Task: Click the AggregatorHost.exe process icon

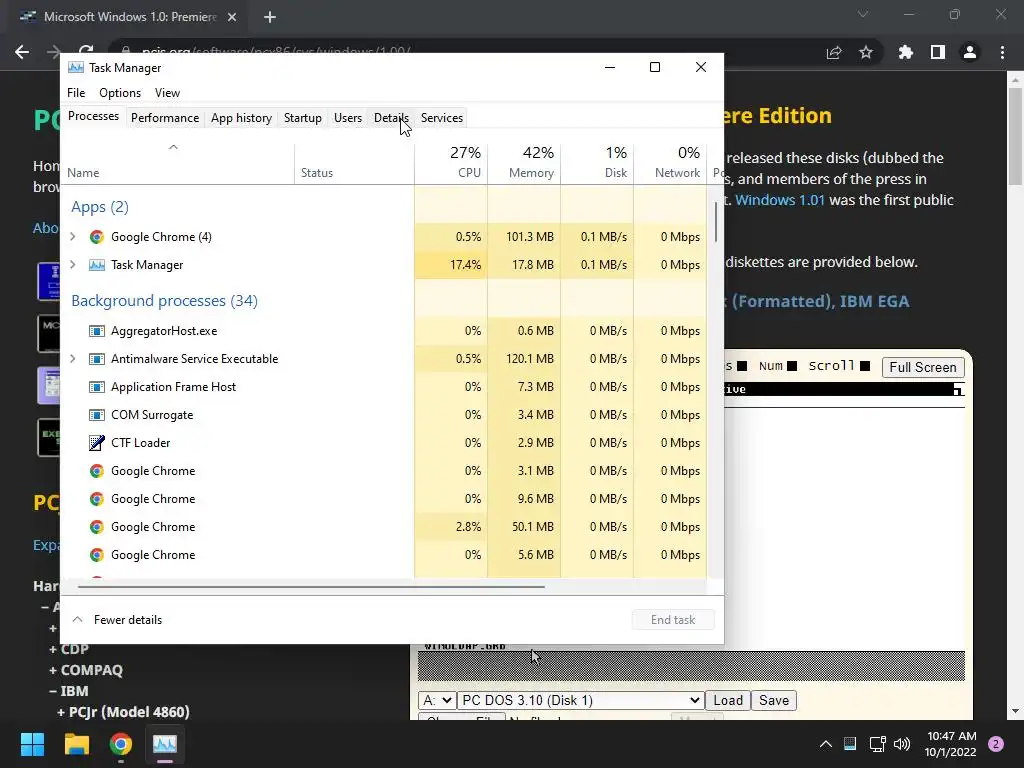Action: click(x=97, y=331)
